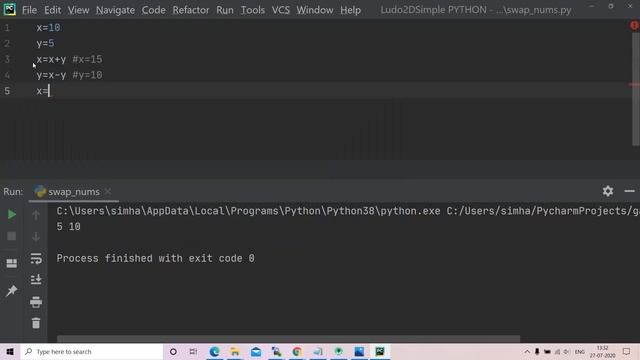The image size is (640, 360).
Task: Click the editor vertical scrollbar
Action: [x=636, y=88]
